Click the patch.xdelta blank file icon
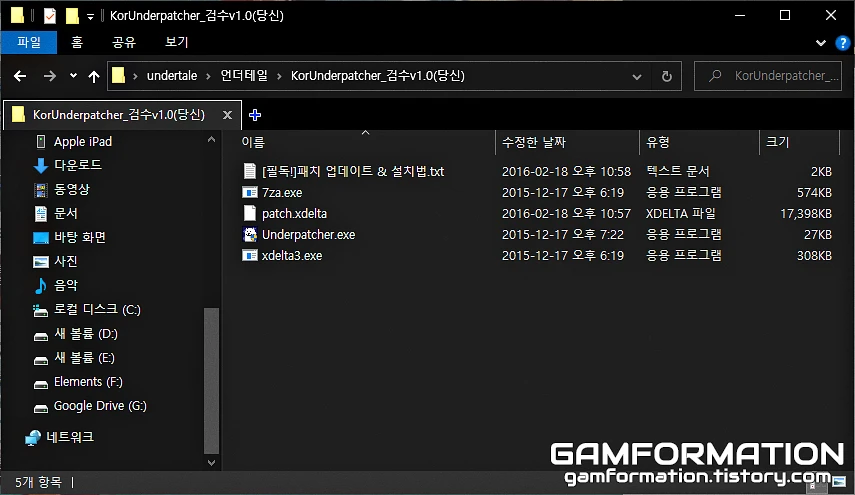The image size is (855, 495). pos(249,213)
